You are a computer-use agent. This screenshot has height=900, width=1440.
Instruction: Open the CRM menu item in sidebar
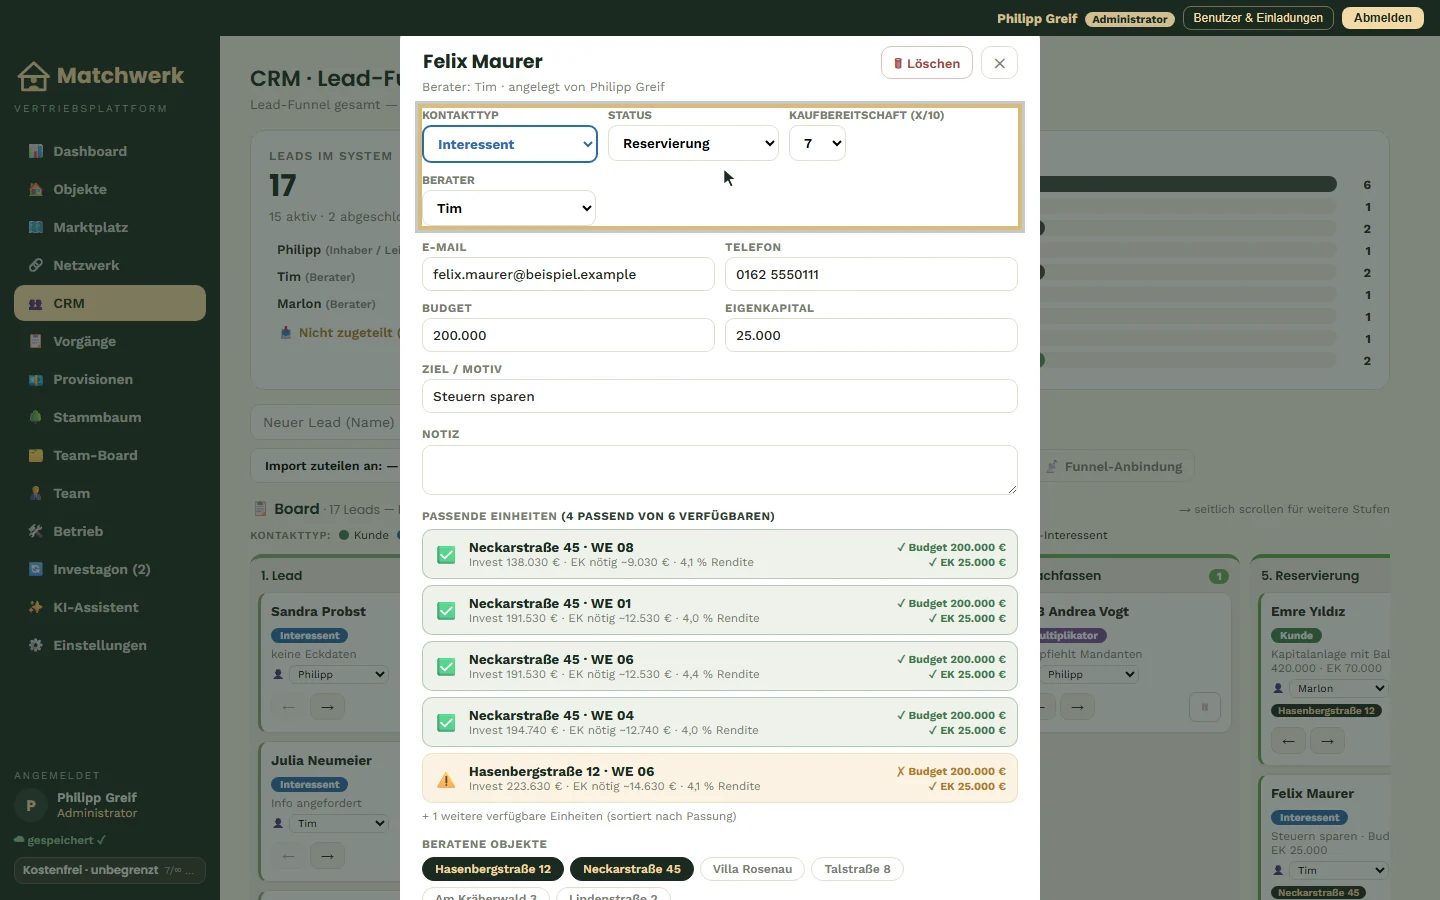point(110,303)
